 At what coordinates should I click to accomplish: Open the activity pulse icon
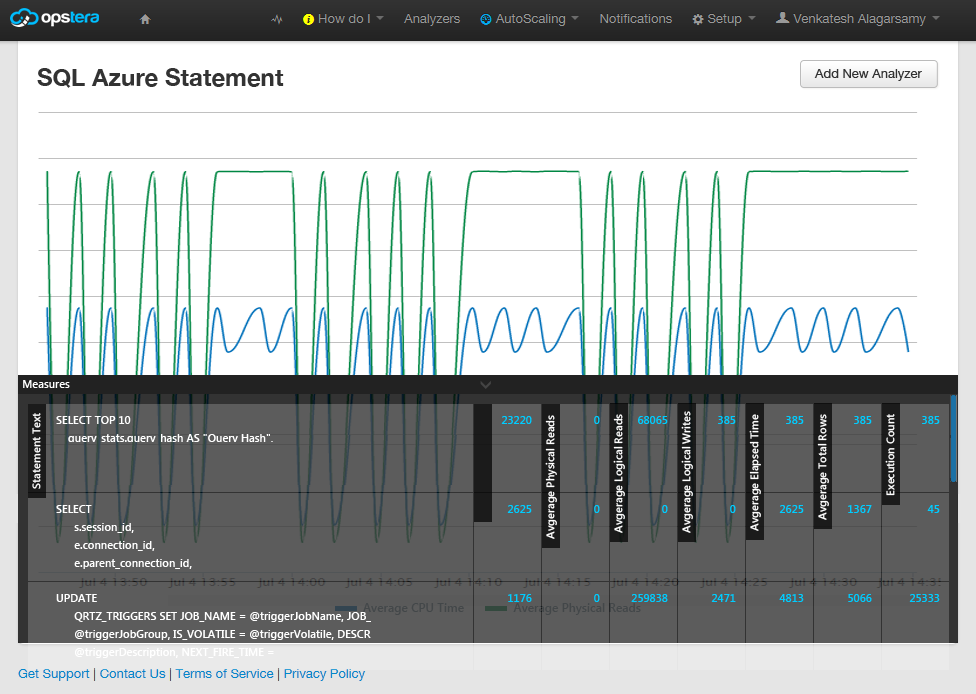coord(277,19)
